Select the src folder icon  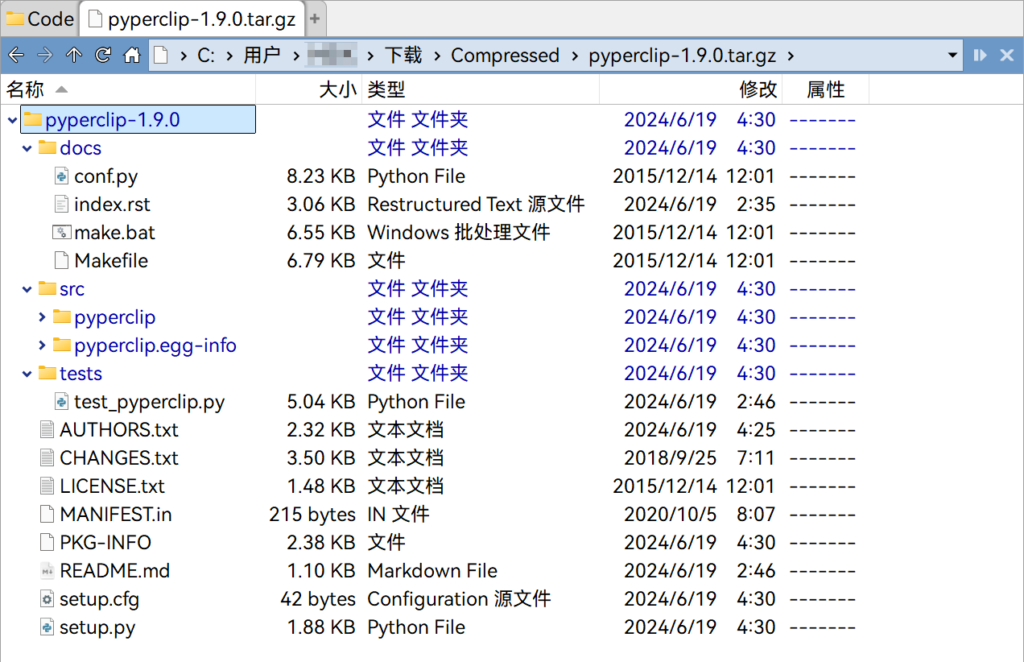(47, 289)
